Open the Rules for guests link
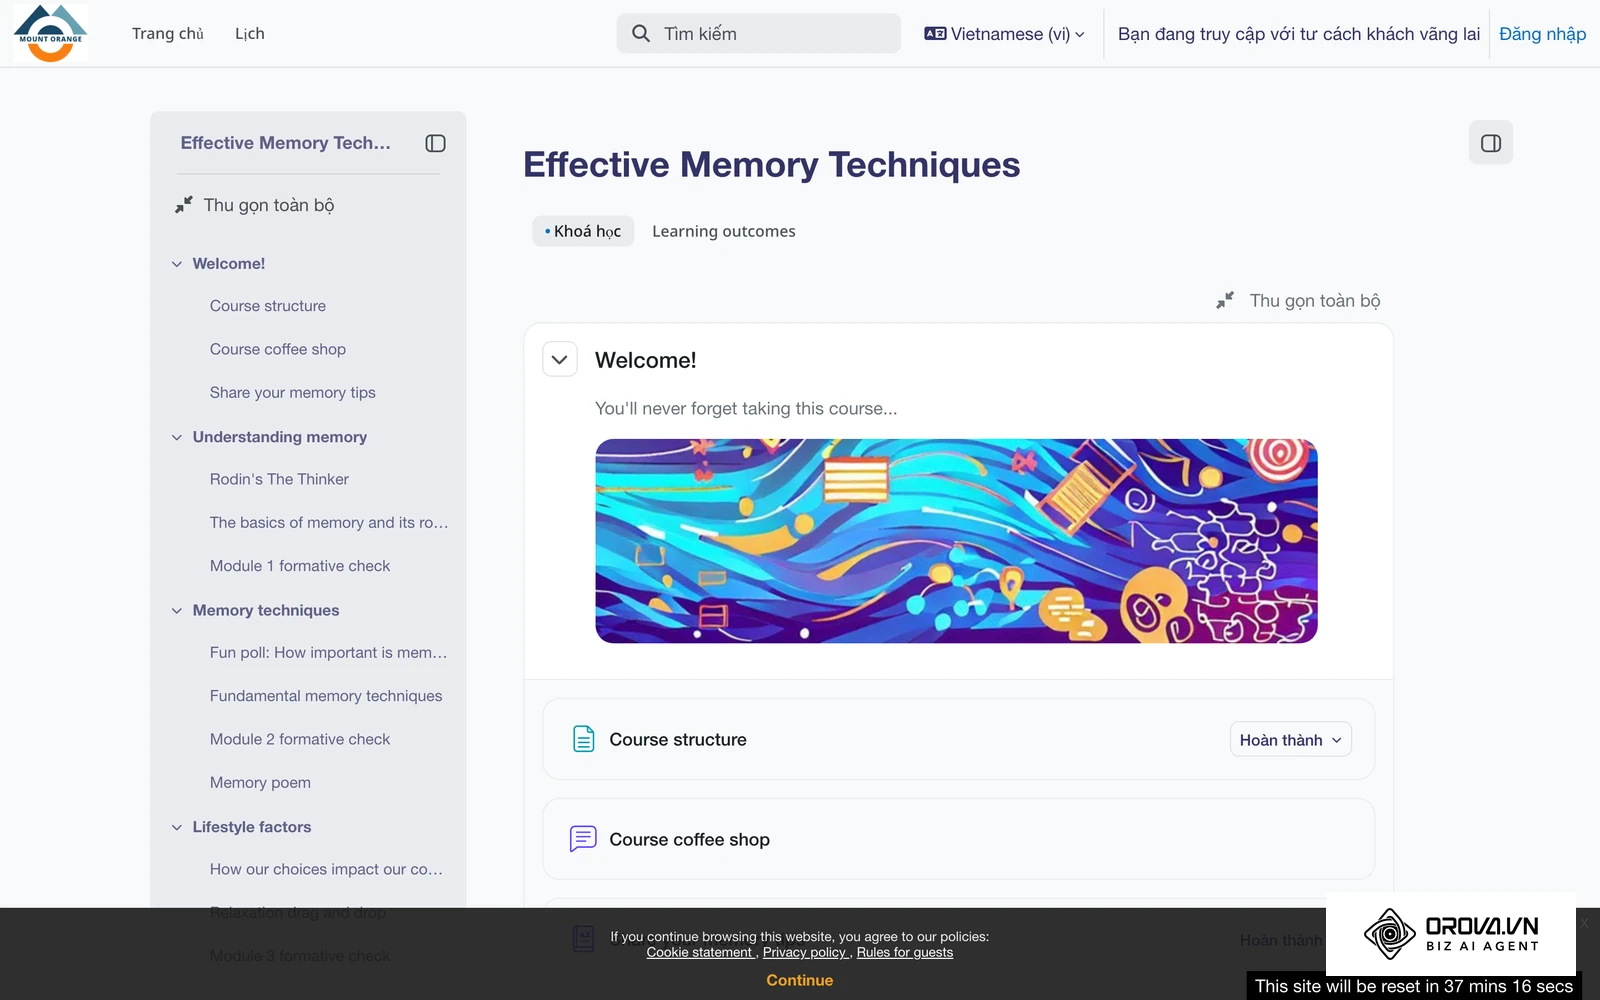The width and height of the screenshot is (1600, 1000). pos(905,952)
